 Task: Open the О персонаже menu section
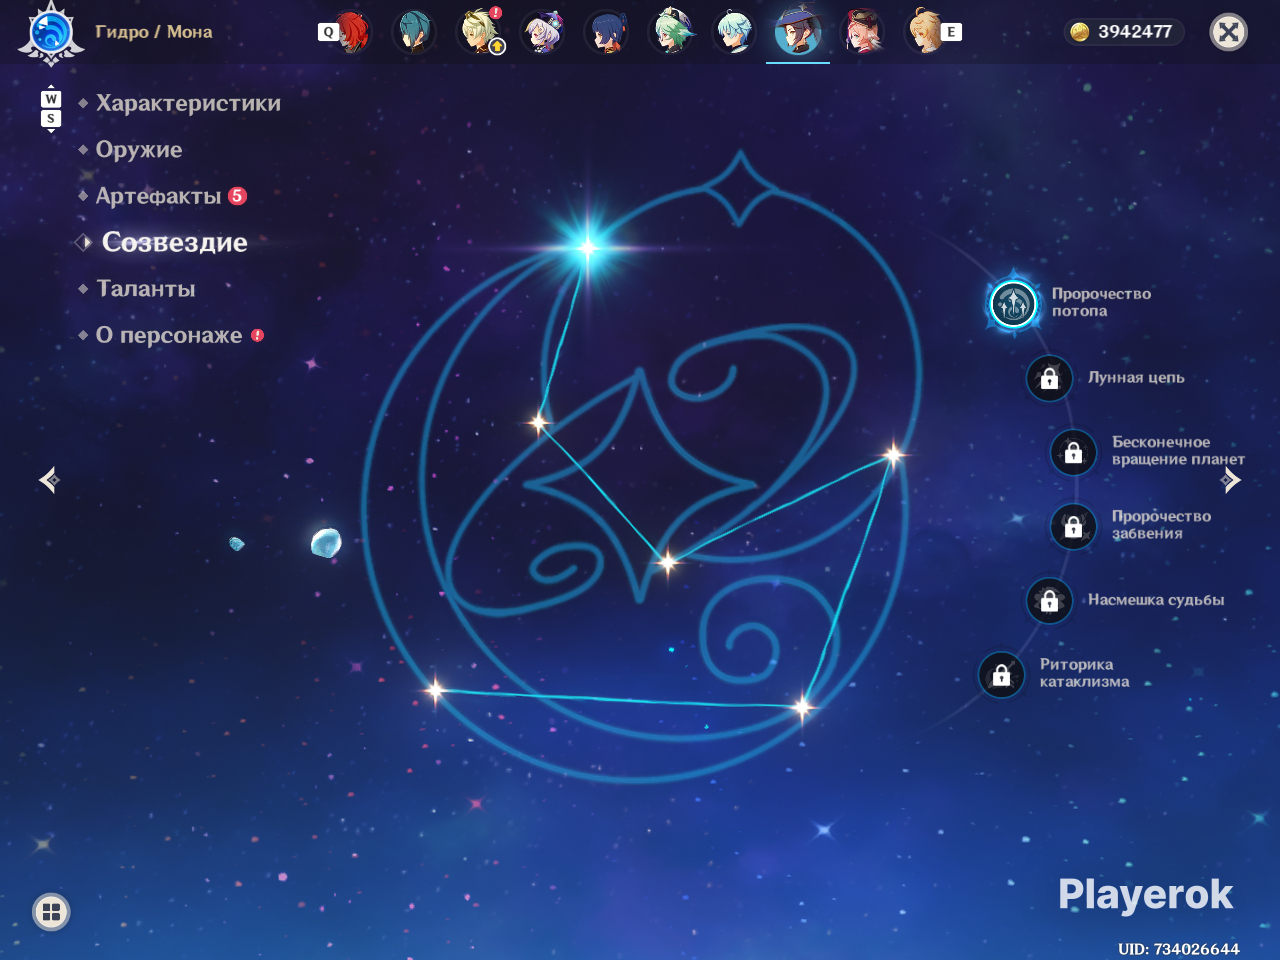(x=169, y=335)
